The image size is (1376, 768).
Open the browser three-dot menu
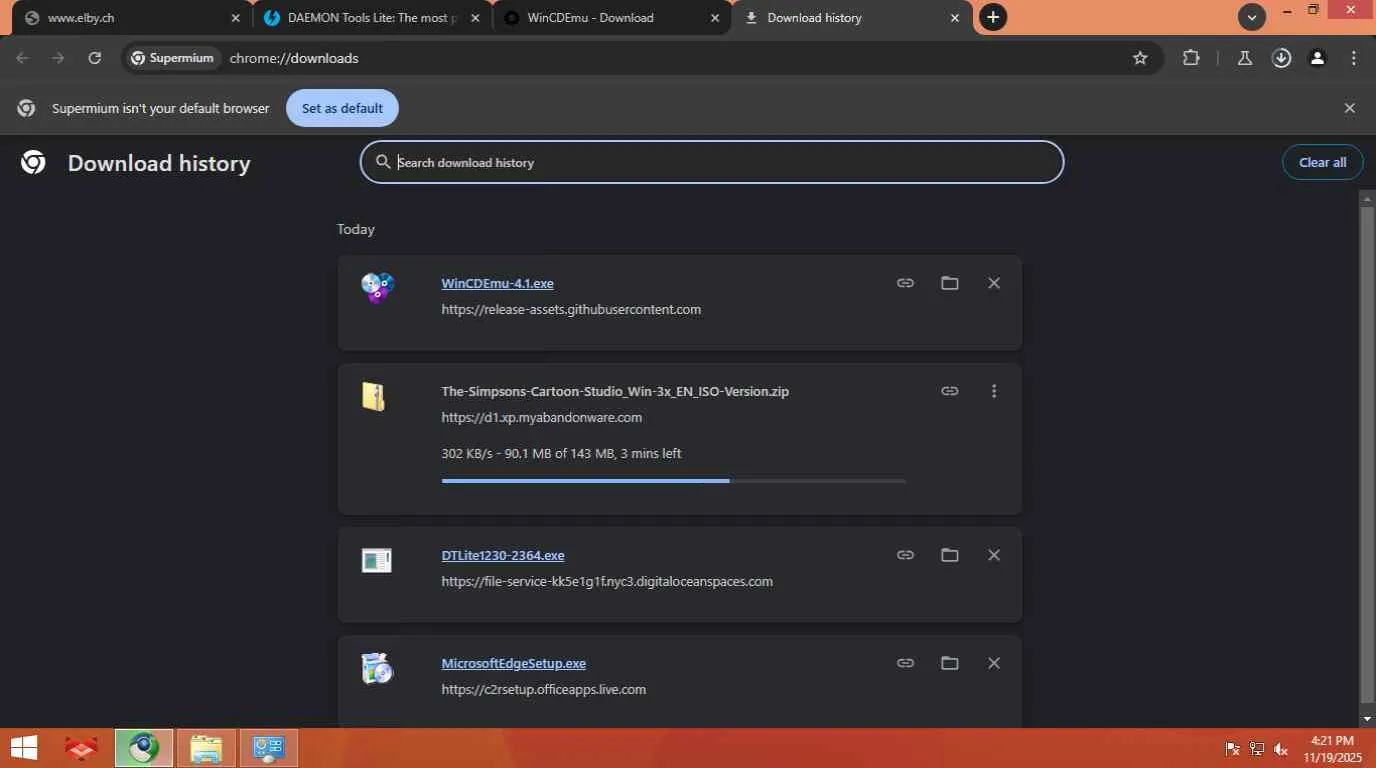[x=1354, y=58]
